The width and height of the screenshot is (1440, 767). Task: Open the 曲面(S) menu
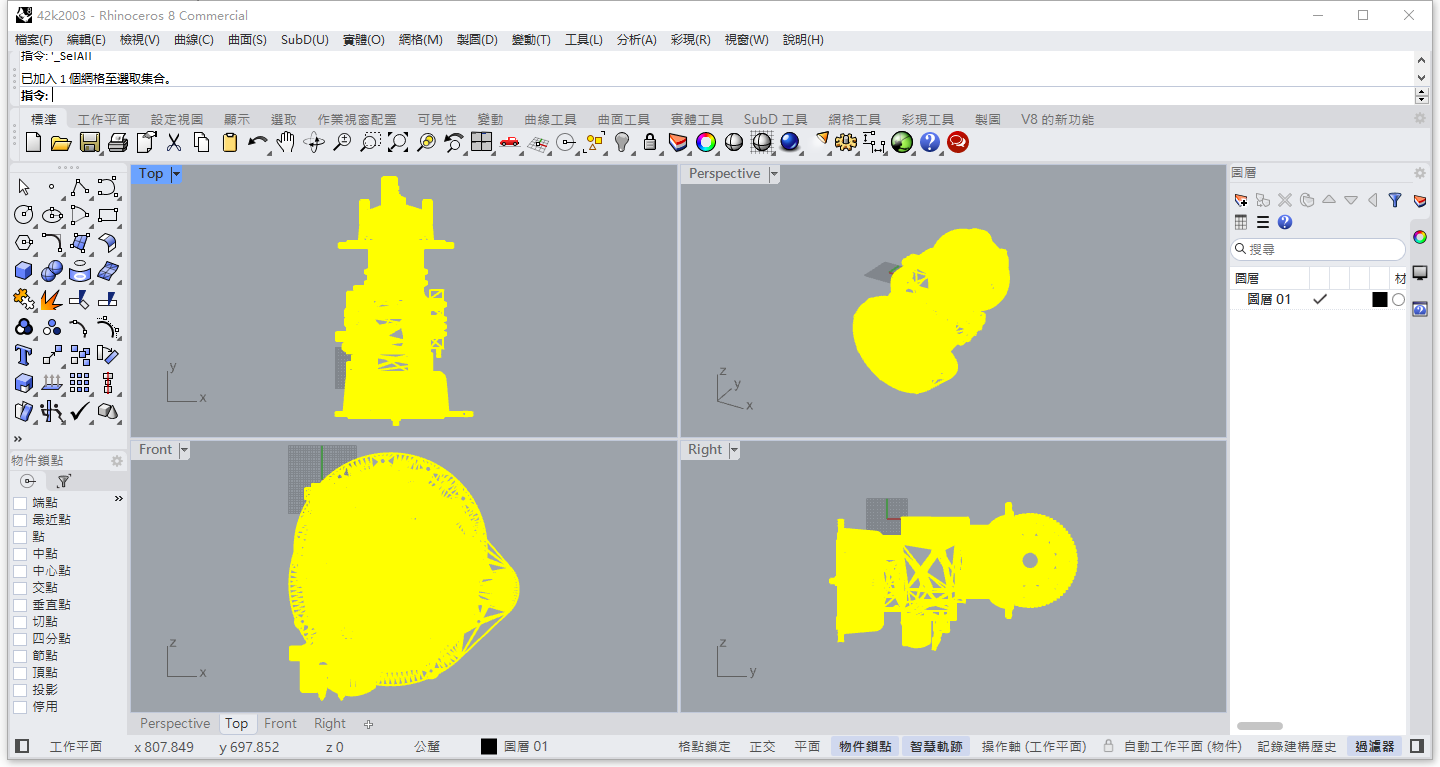pyautogui.click(x=247, y=39)
